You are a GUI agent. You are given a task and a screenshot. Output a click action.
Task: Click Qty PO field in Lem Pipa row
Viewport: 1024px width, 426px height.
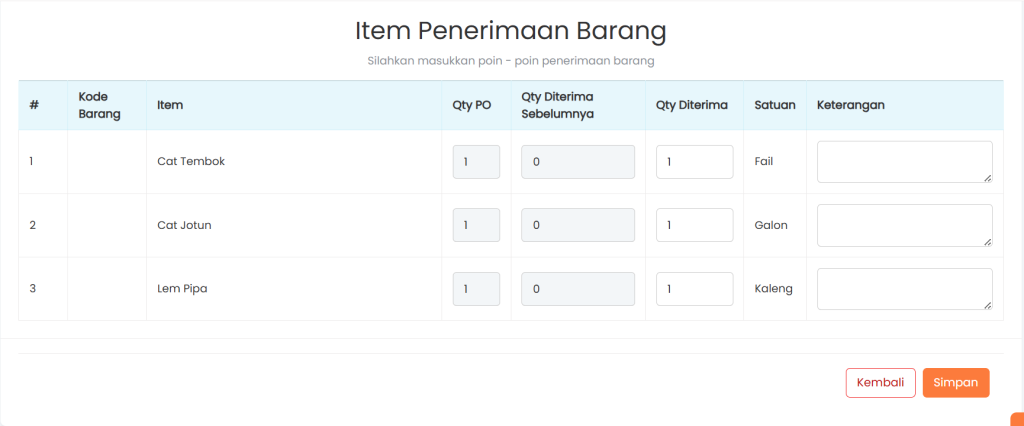476,289
